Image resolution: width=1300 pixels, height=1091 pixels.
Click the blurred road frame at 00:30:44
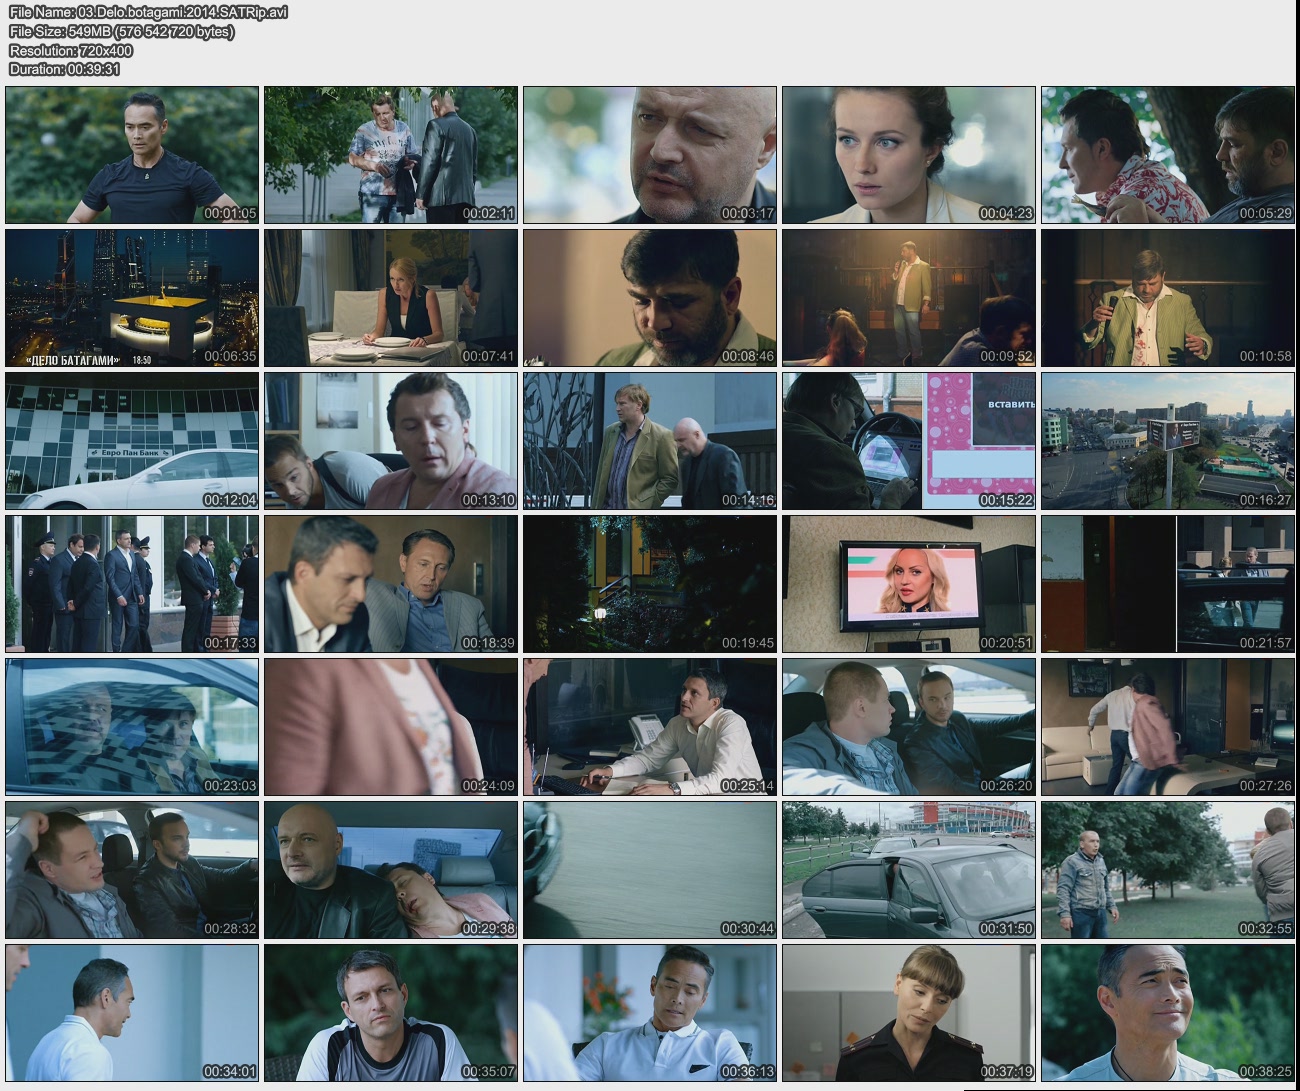coord(649,870)
